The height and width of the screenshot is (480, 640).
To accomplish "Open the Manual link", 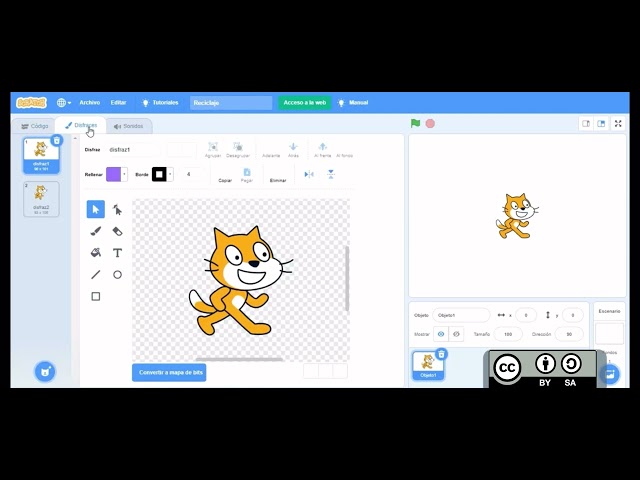I will click(x=353, y=102).
